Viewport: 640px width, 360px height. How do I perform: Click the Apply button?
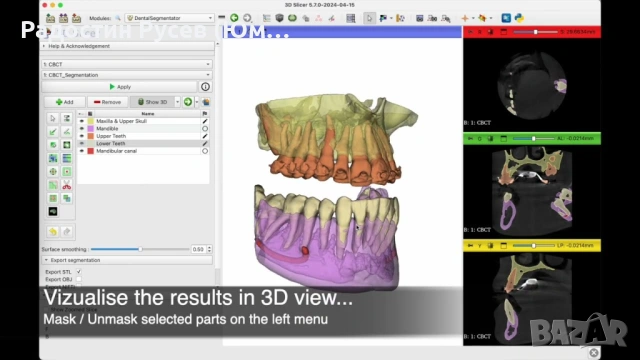coord(120,87)
